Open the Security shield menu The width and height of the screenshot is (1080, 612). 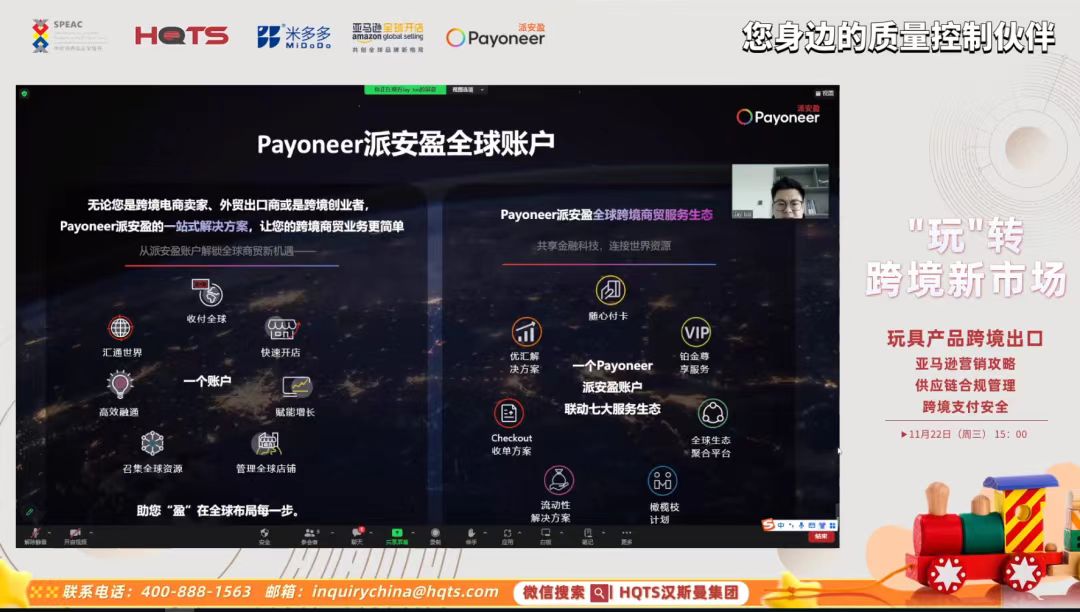264,535
